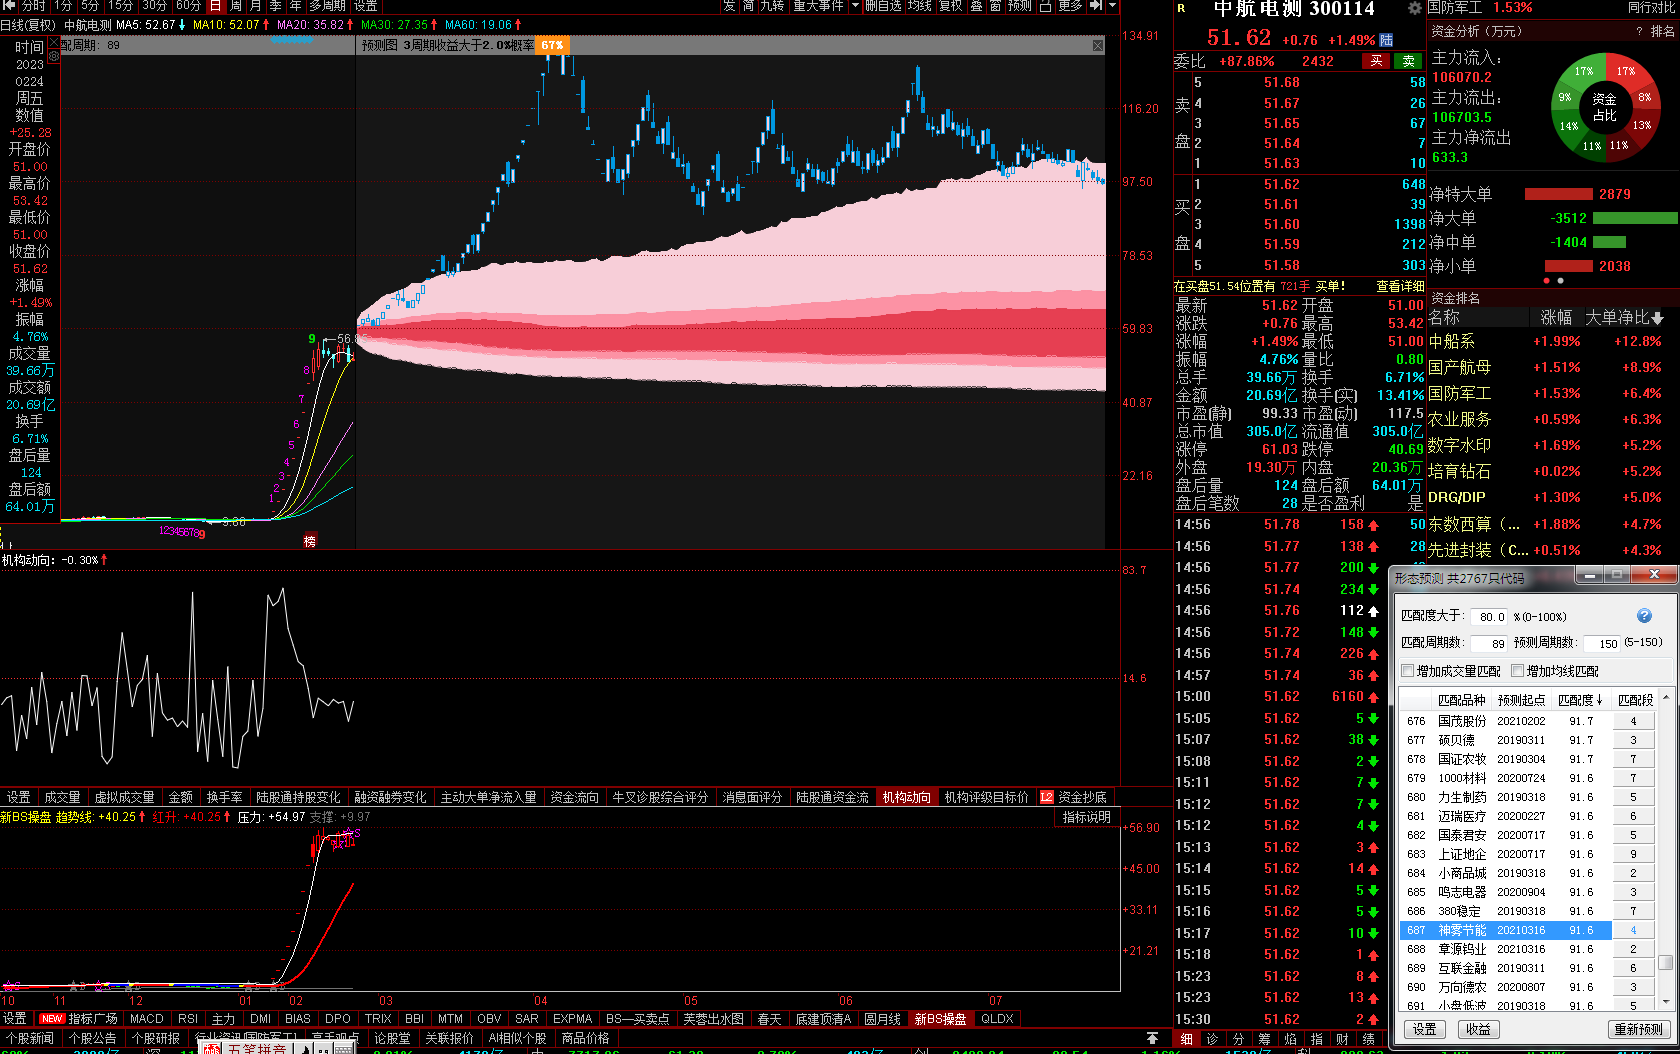Click the 榜 marker on the chart bottom
The height and width of the screenshot is (1054, 1680).
point(310,541)
